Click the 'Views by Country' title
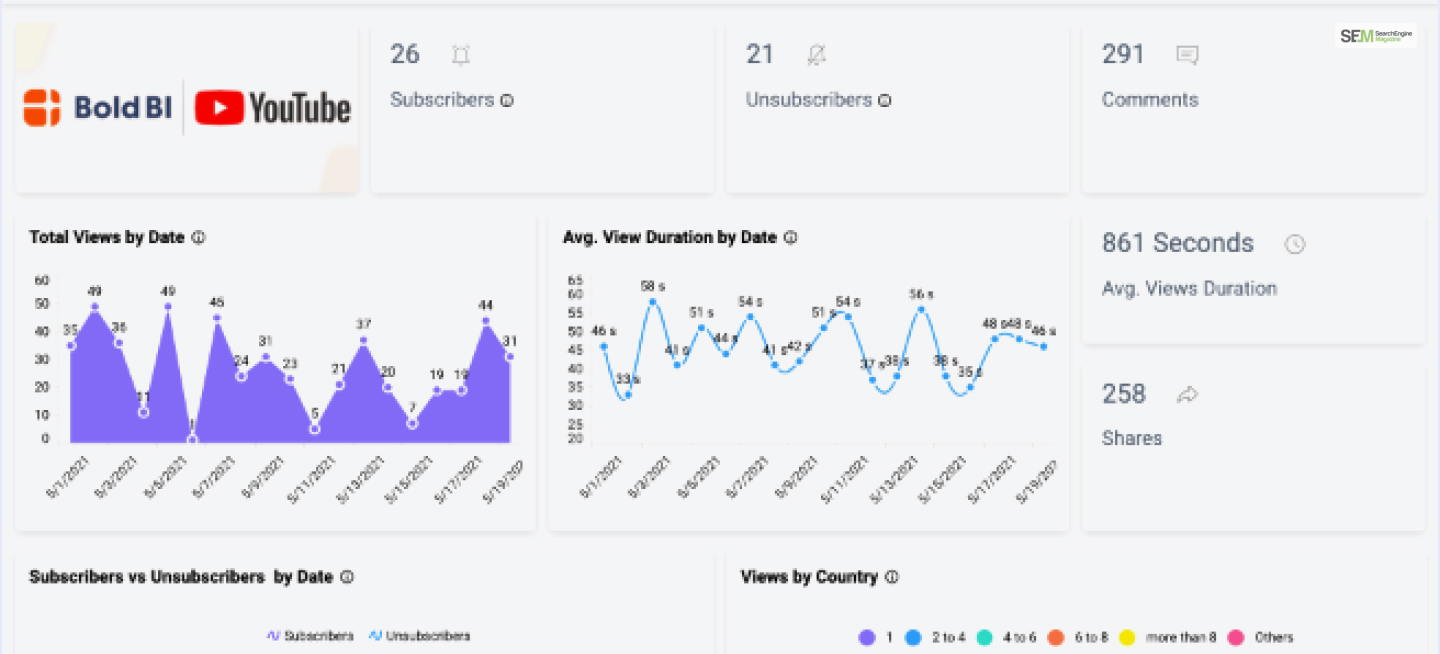The height and width of the screenshot is (654, 1440). click(809, 577)
